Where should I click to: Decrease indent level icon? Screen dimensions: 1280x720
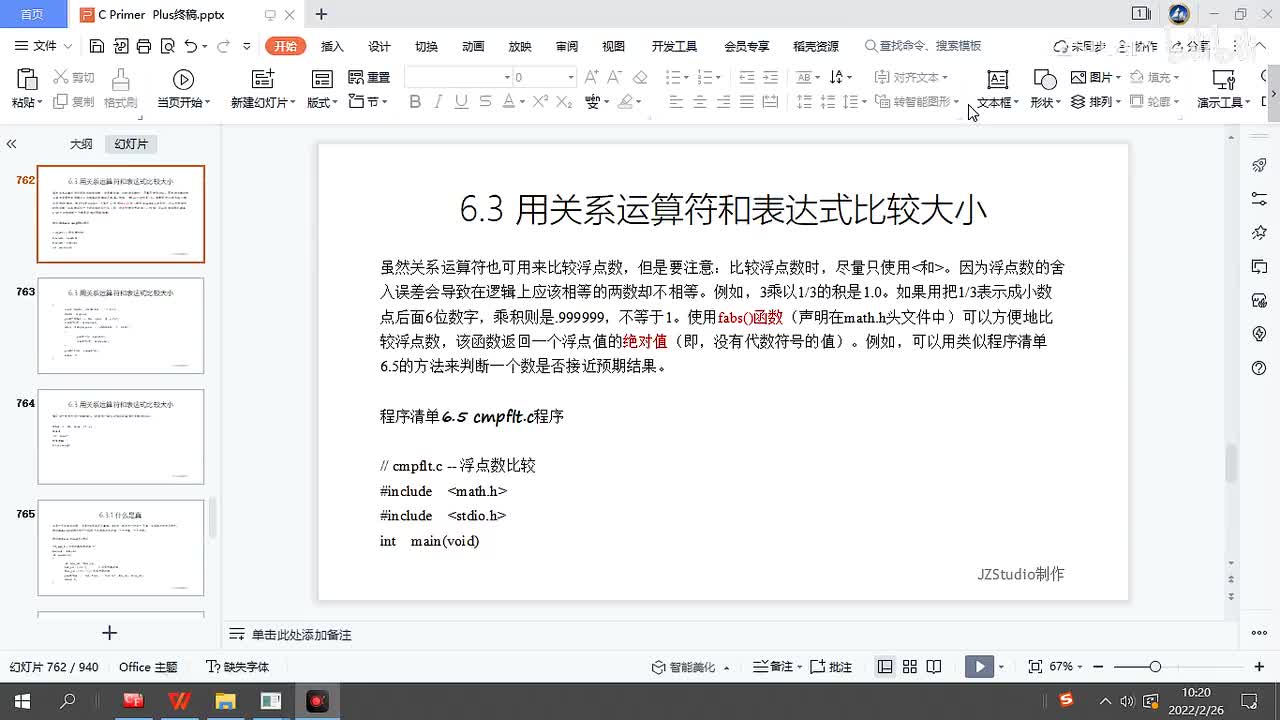coord(746,77)
